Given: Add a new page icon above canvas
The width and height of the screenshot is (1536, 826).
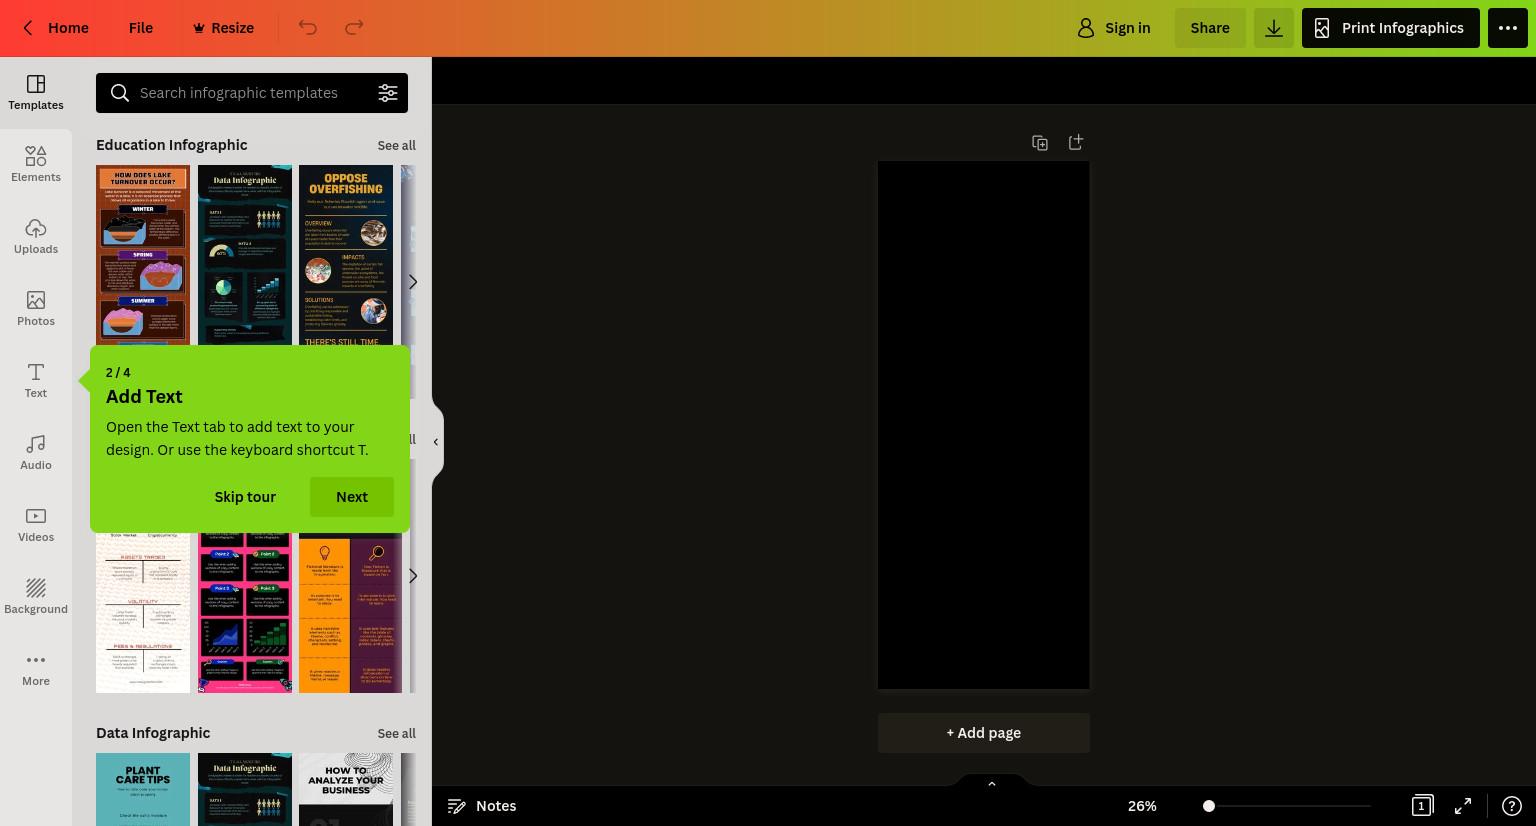Looking at the screenshot, I should 1076,143.
